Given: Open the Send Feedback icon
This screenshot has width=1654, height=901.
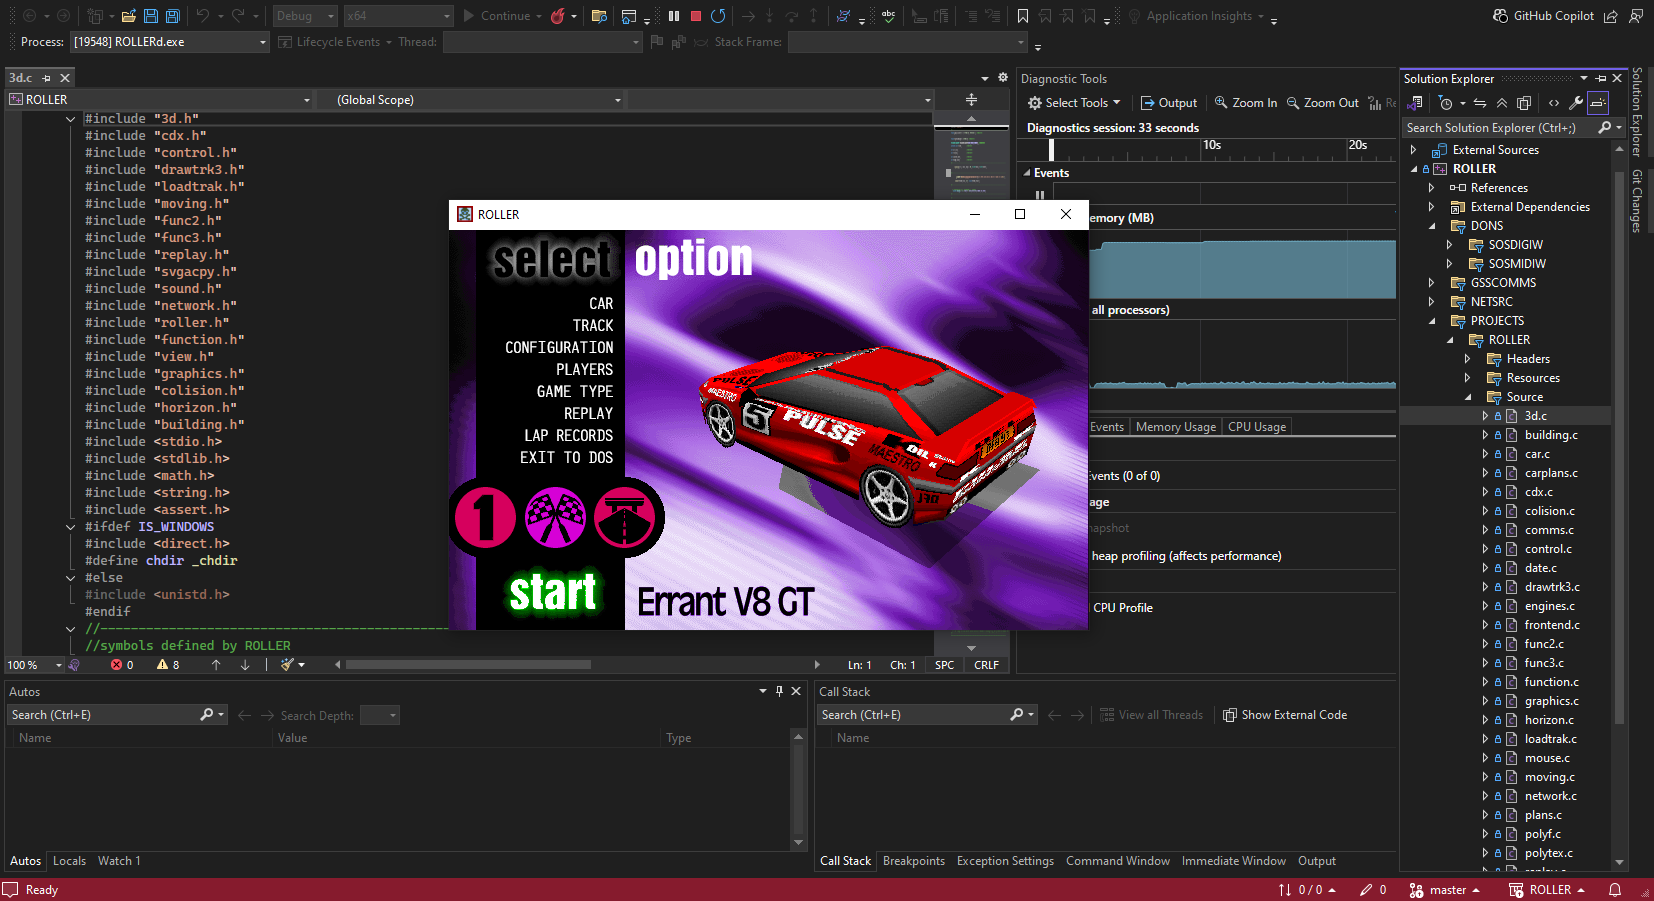Looking at the screenshot, I should click(x=1636, y=16).
